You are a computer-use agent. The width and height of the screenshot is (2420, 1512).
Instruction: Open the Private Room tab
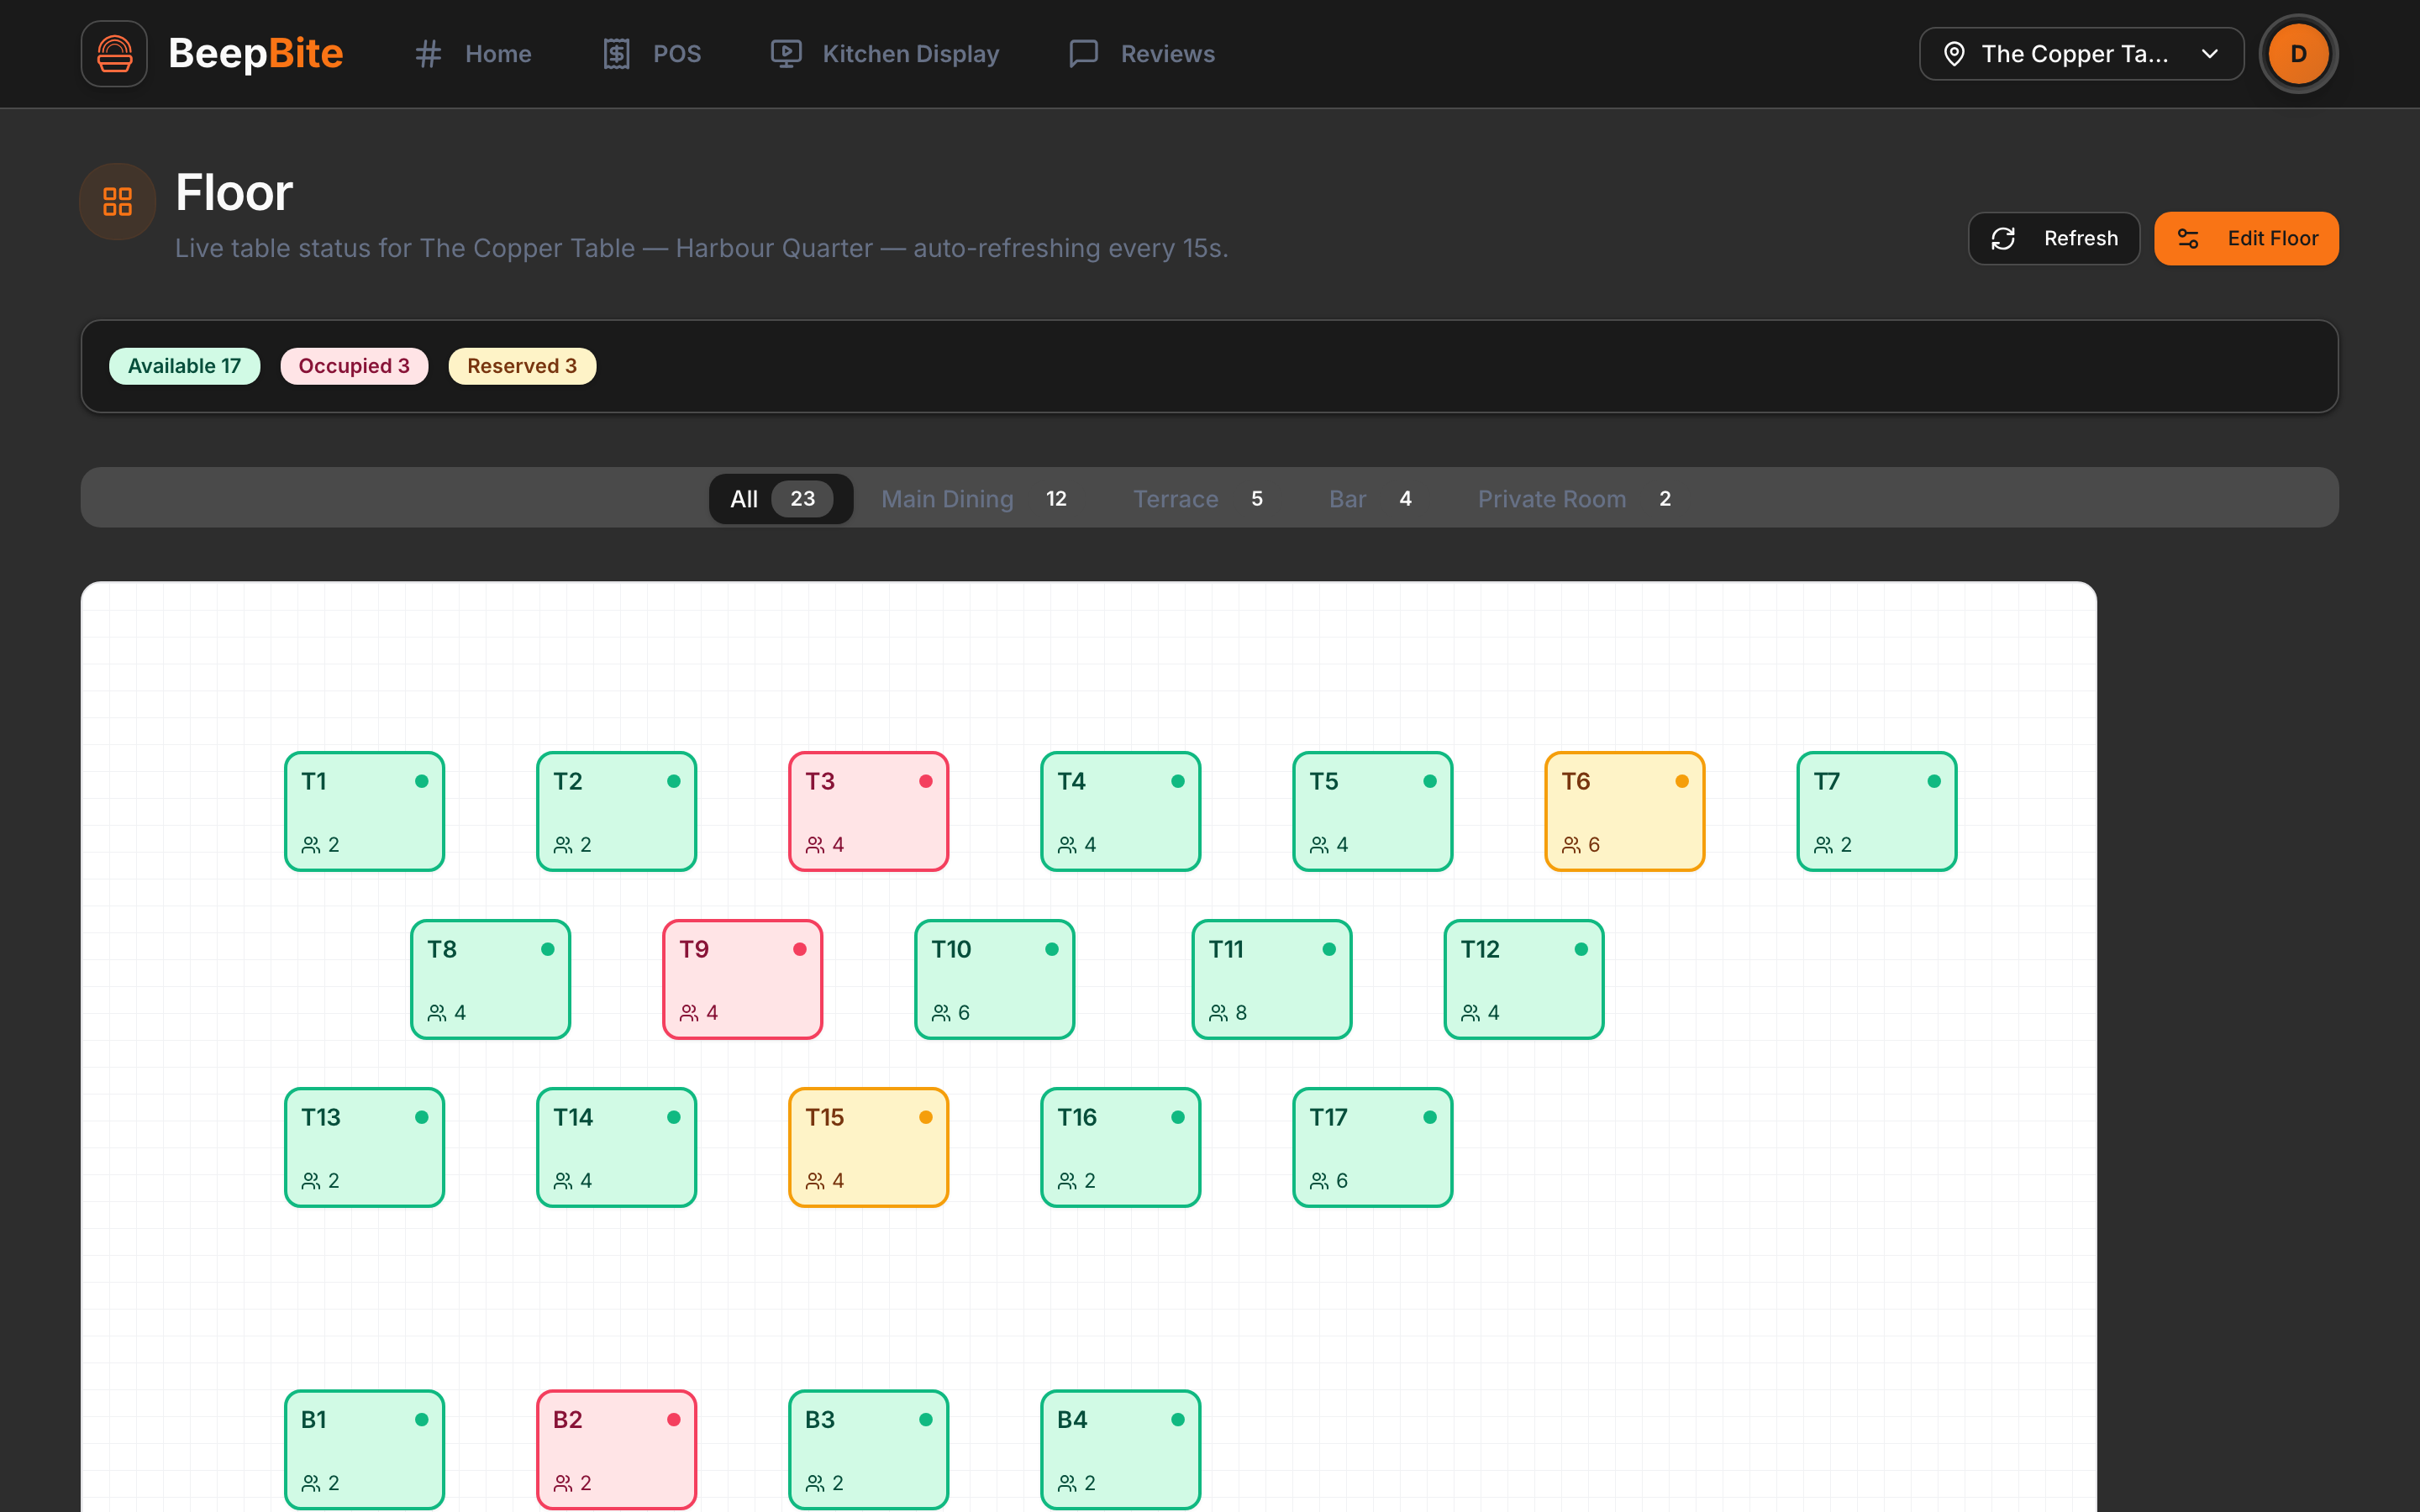(x=1575, y=498)
